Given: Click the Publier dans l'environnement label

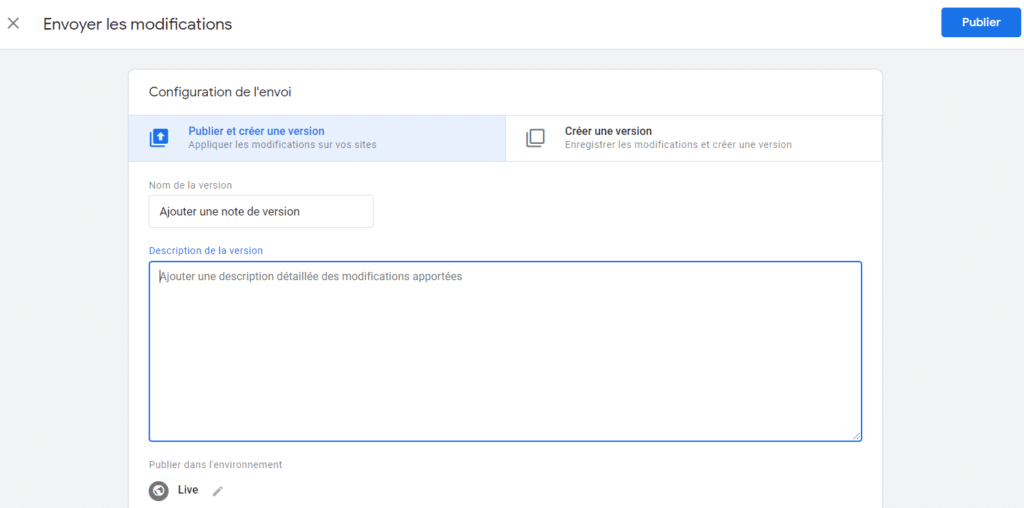Looking at the screenshot, I should point(216,465).
